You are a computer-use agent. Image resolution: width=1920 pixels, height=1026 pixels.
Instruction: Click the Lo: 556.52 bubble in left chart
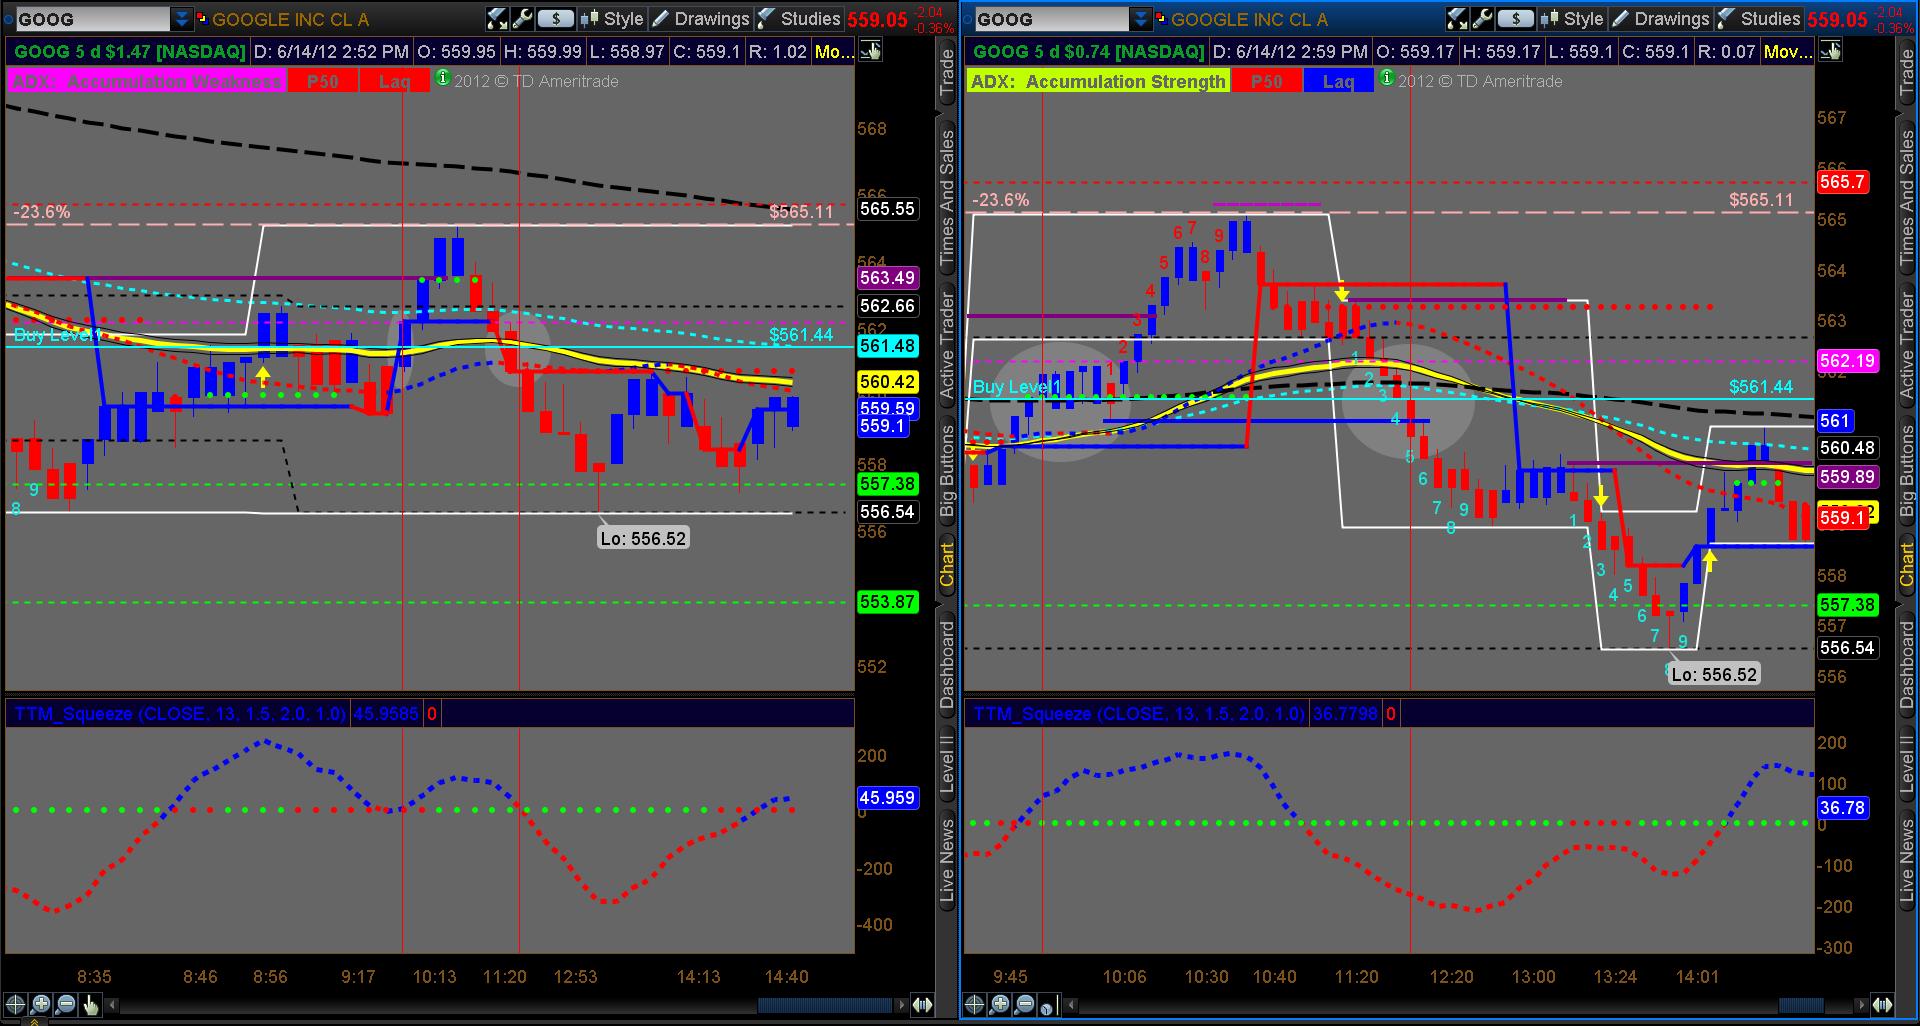pyautogui.click(x=643, y=538)
